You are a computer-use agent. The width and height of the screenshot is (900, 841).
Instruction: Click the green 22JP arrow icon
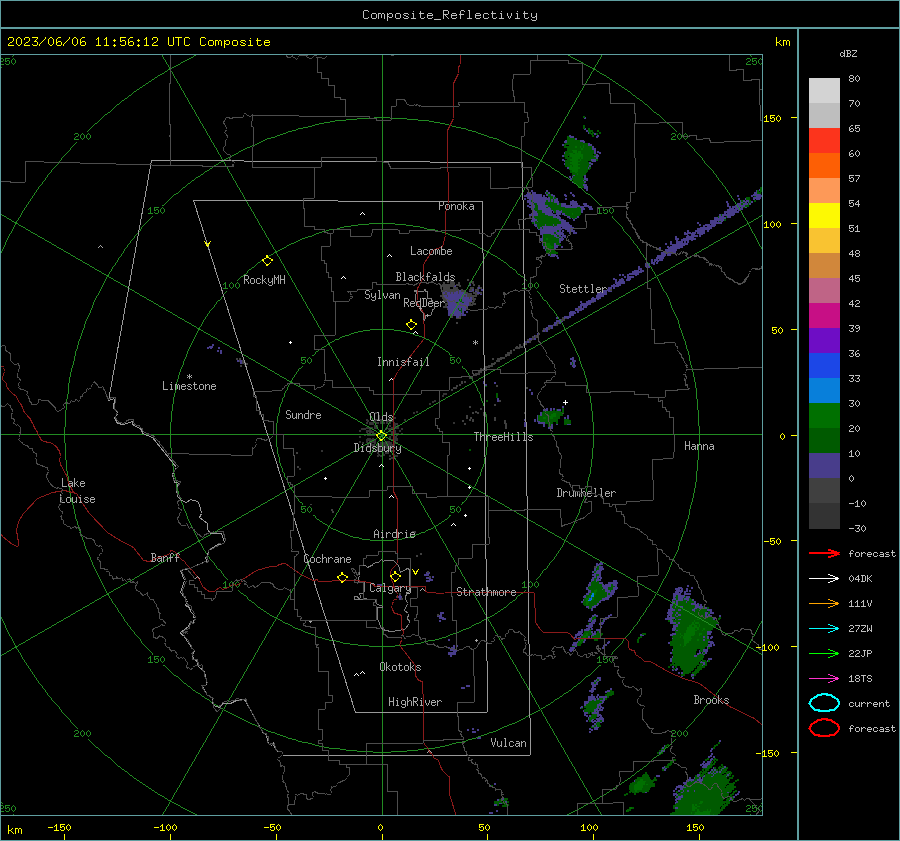click(824, 653)
